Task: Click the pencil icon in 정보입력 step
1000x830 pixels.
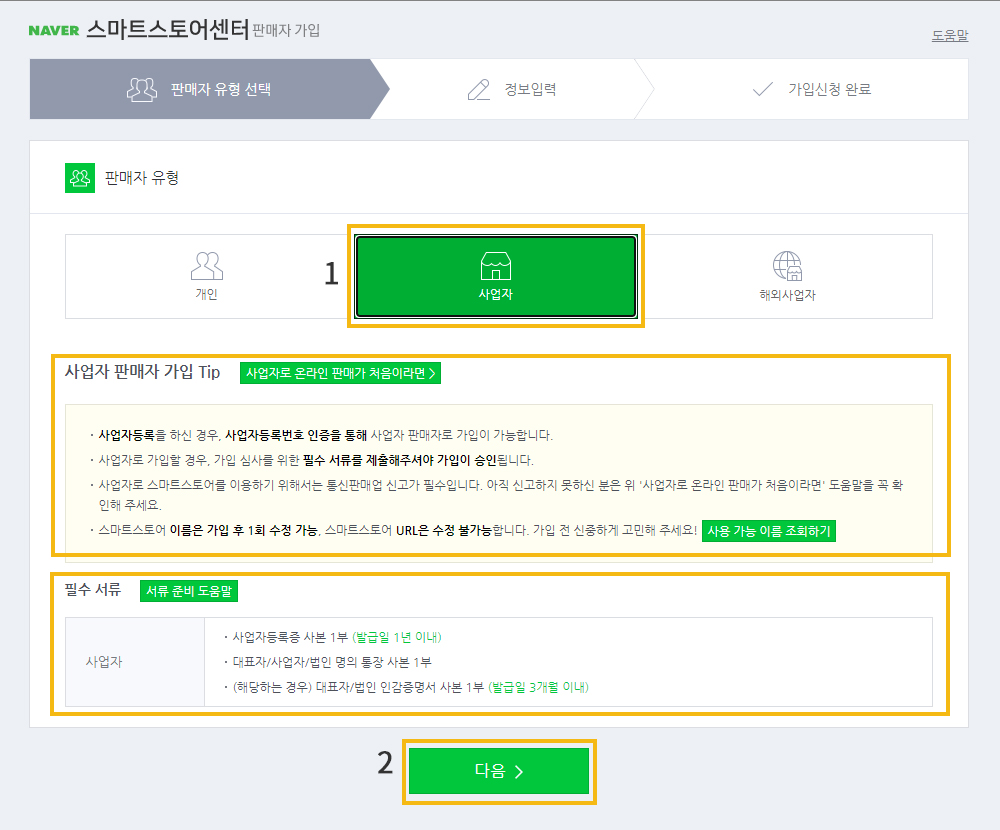Action: 478,89
